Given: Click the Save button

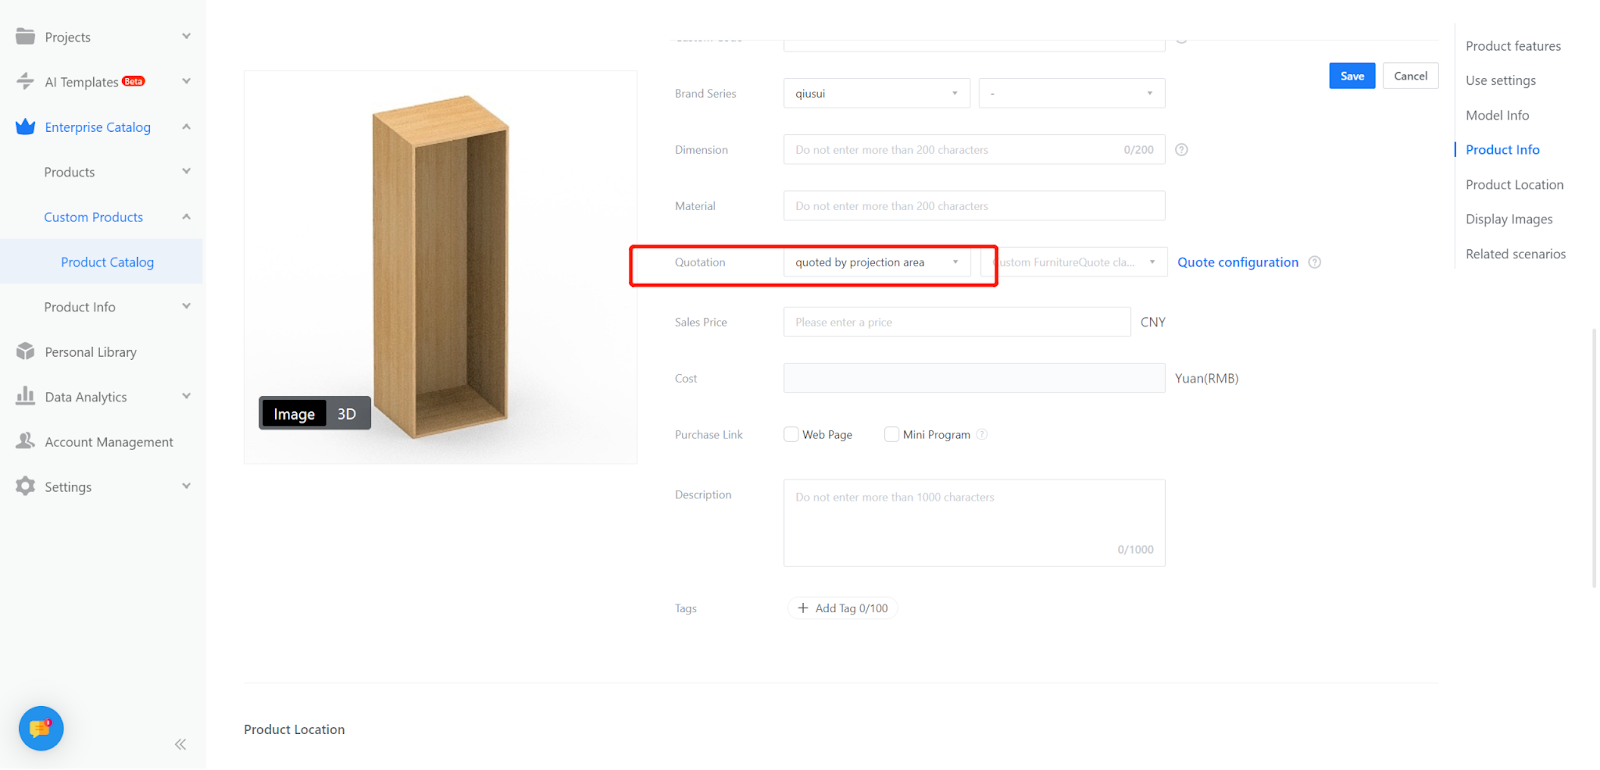Looking at the screenshot, I should tap(1352, 76).
